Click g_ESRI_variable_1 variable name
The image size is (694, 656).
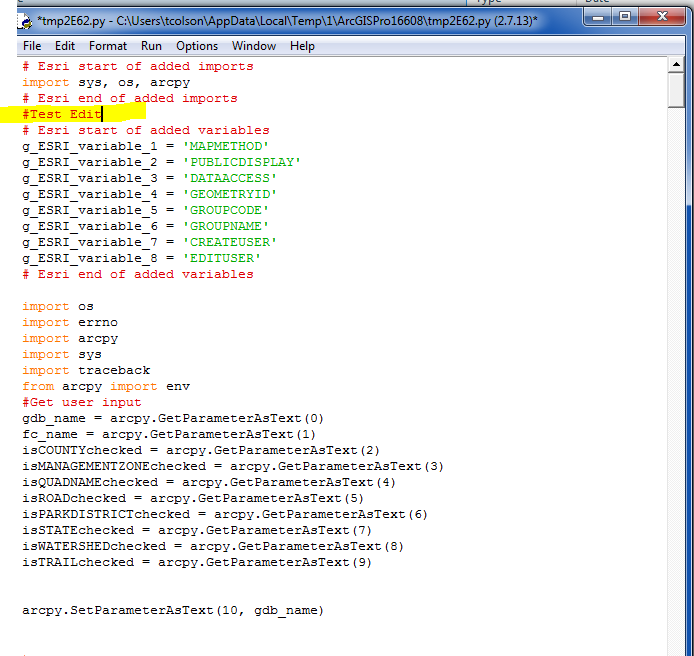90,146
